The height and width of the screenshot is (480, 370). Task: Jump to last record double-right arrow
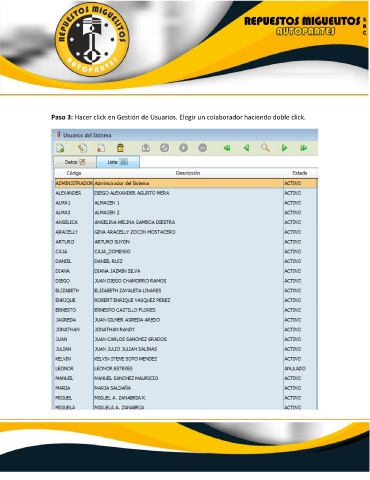pyautogui.click(x=304, y=148)
